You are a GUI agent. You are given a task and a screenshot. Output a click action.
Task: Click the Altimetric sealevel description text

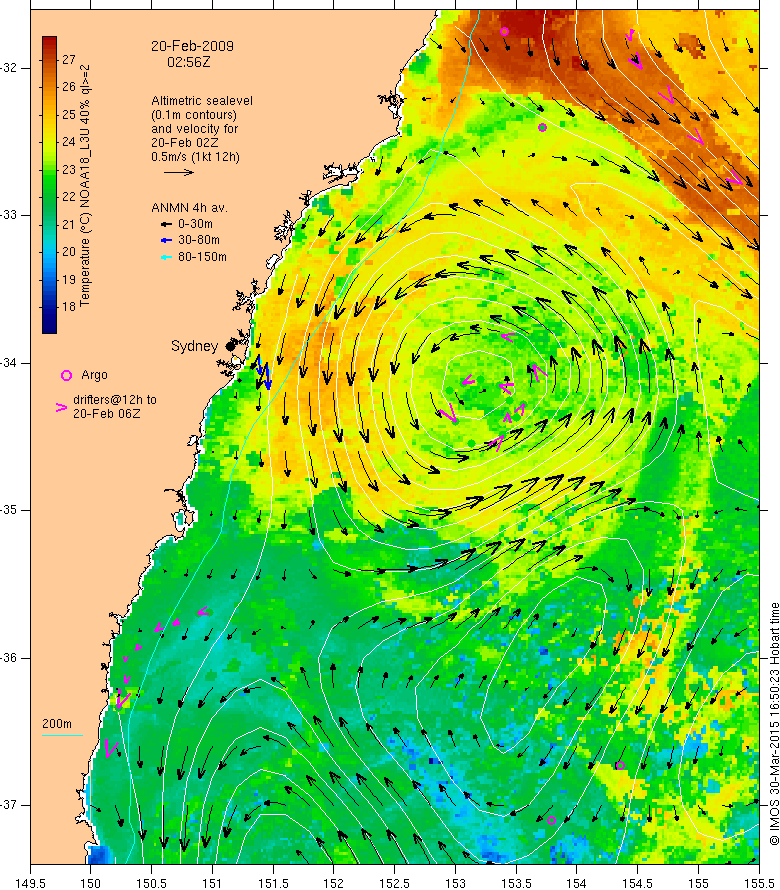pos(202,129)
